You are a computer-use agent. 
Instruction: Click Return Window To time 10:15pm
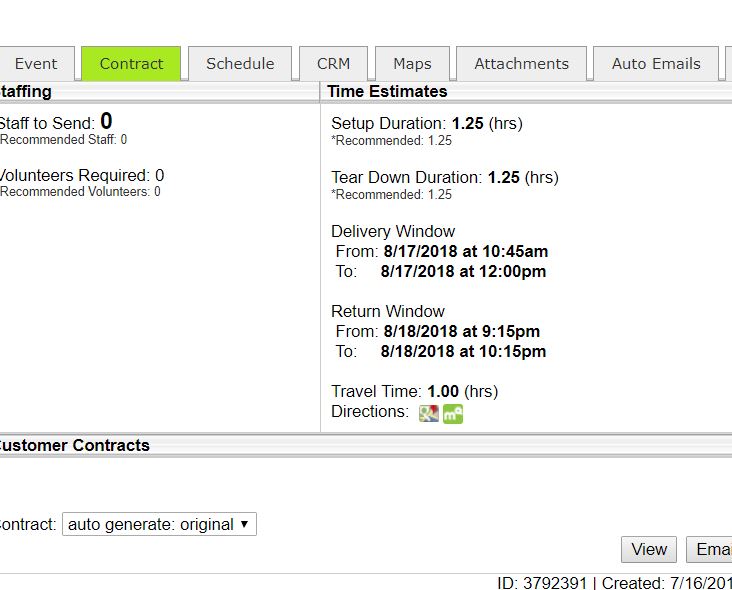(463, 352)
